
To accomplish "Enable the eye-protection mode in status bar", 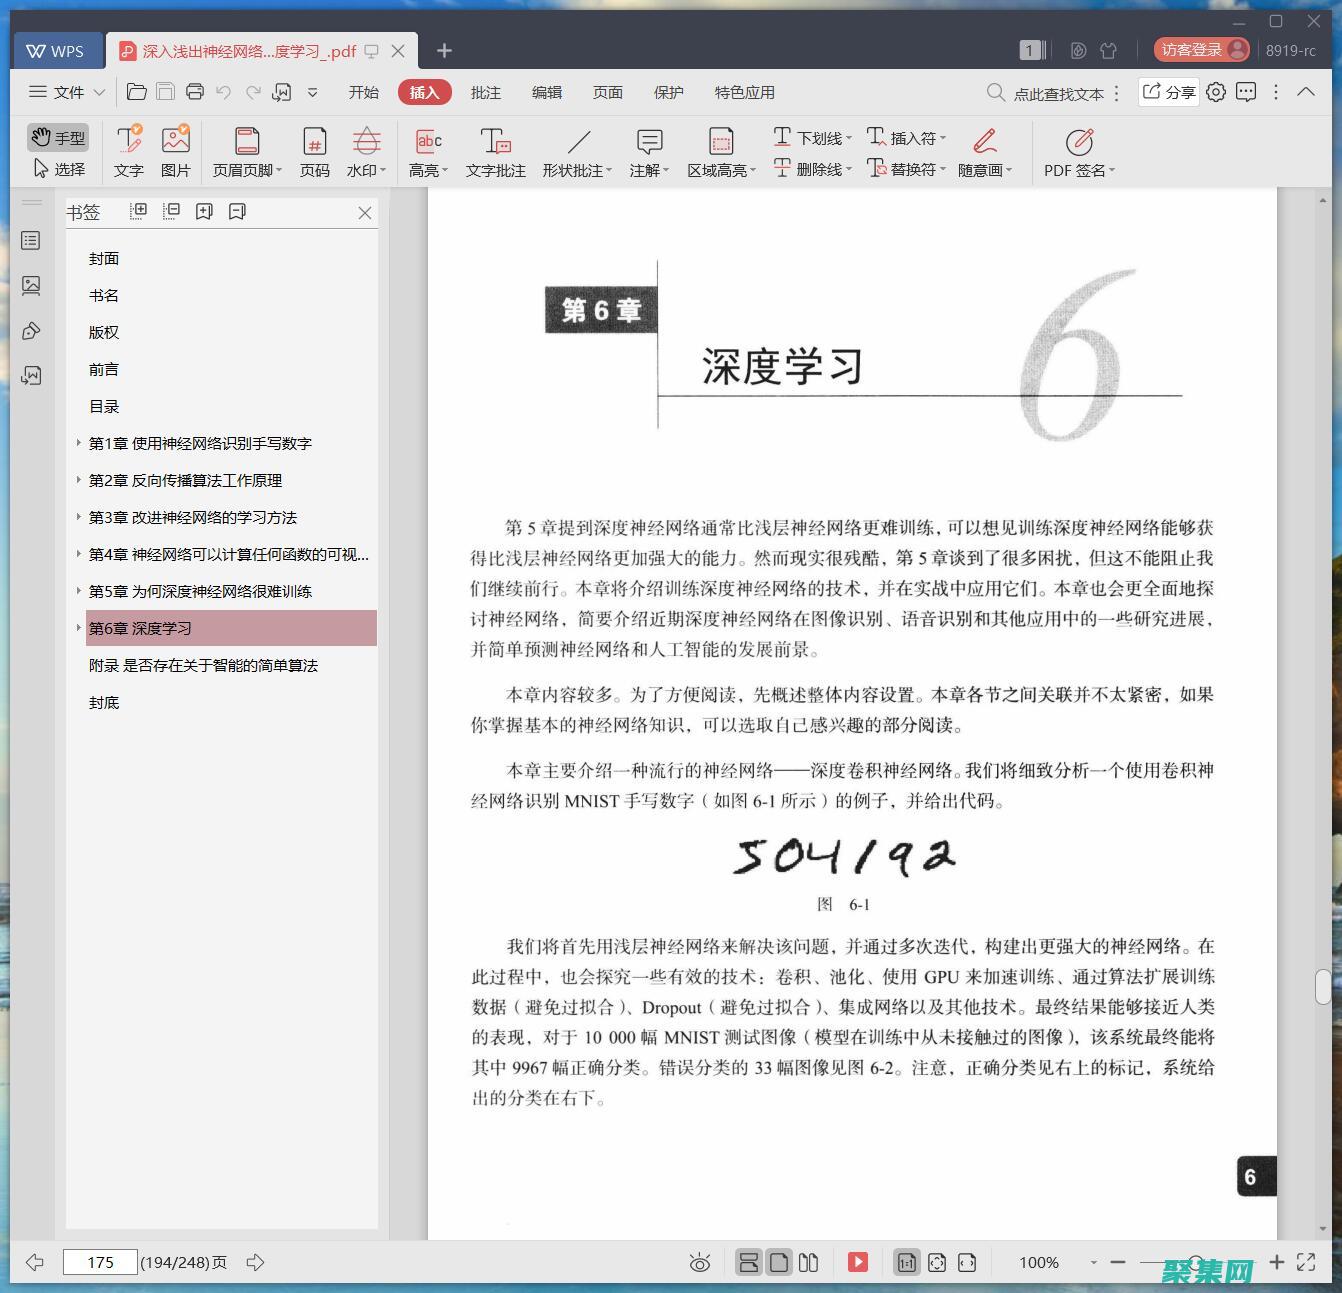I will click(700, 1262).
